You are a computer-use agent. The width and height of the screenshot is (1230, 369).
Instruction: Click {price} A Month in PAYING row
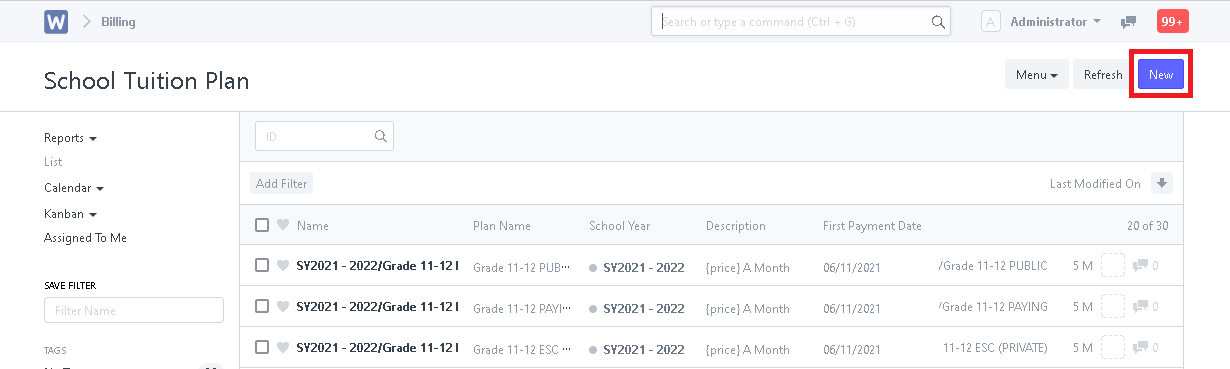click(x=748, y=308)
